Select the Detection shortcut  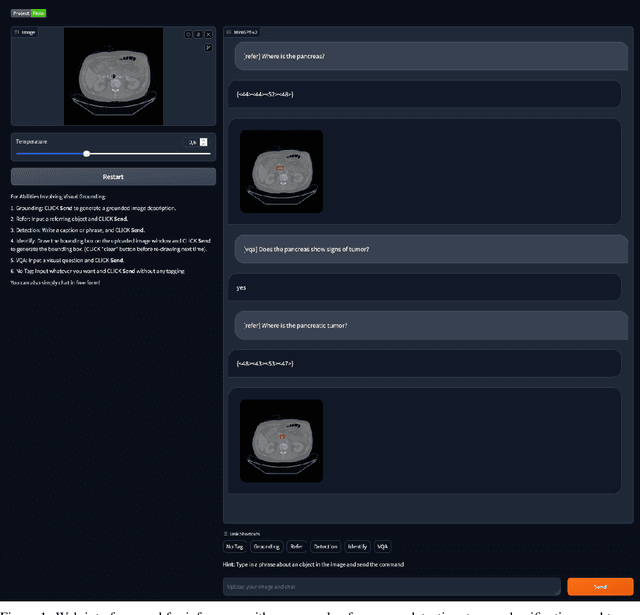pyautogui.click(x=326, y=546)
